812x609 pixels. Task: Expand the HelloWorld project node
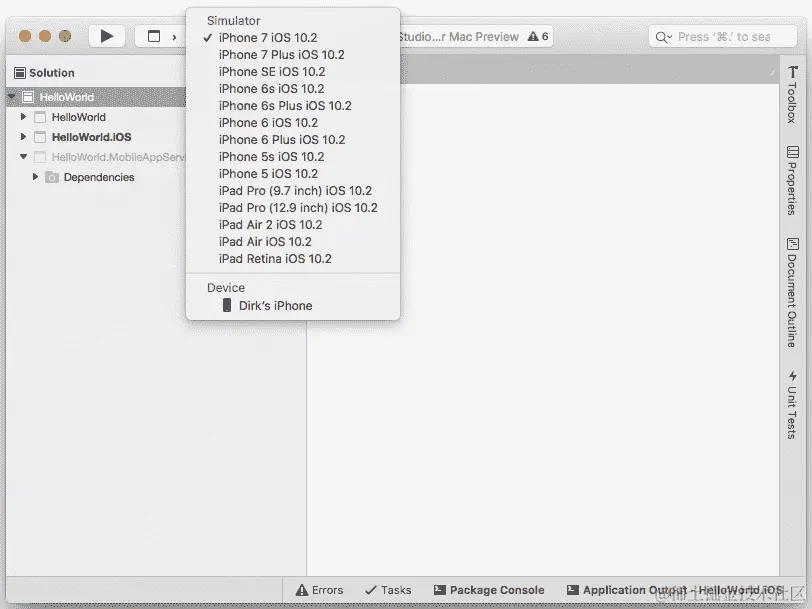(x=23, y=117)
